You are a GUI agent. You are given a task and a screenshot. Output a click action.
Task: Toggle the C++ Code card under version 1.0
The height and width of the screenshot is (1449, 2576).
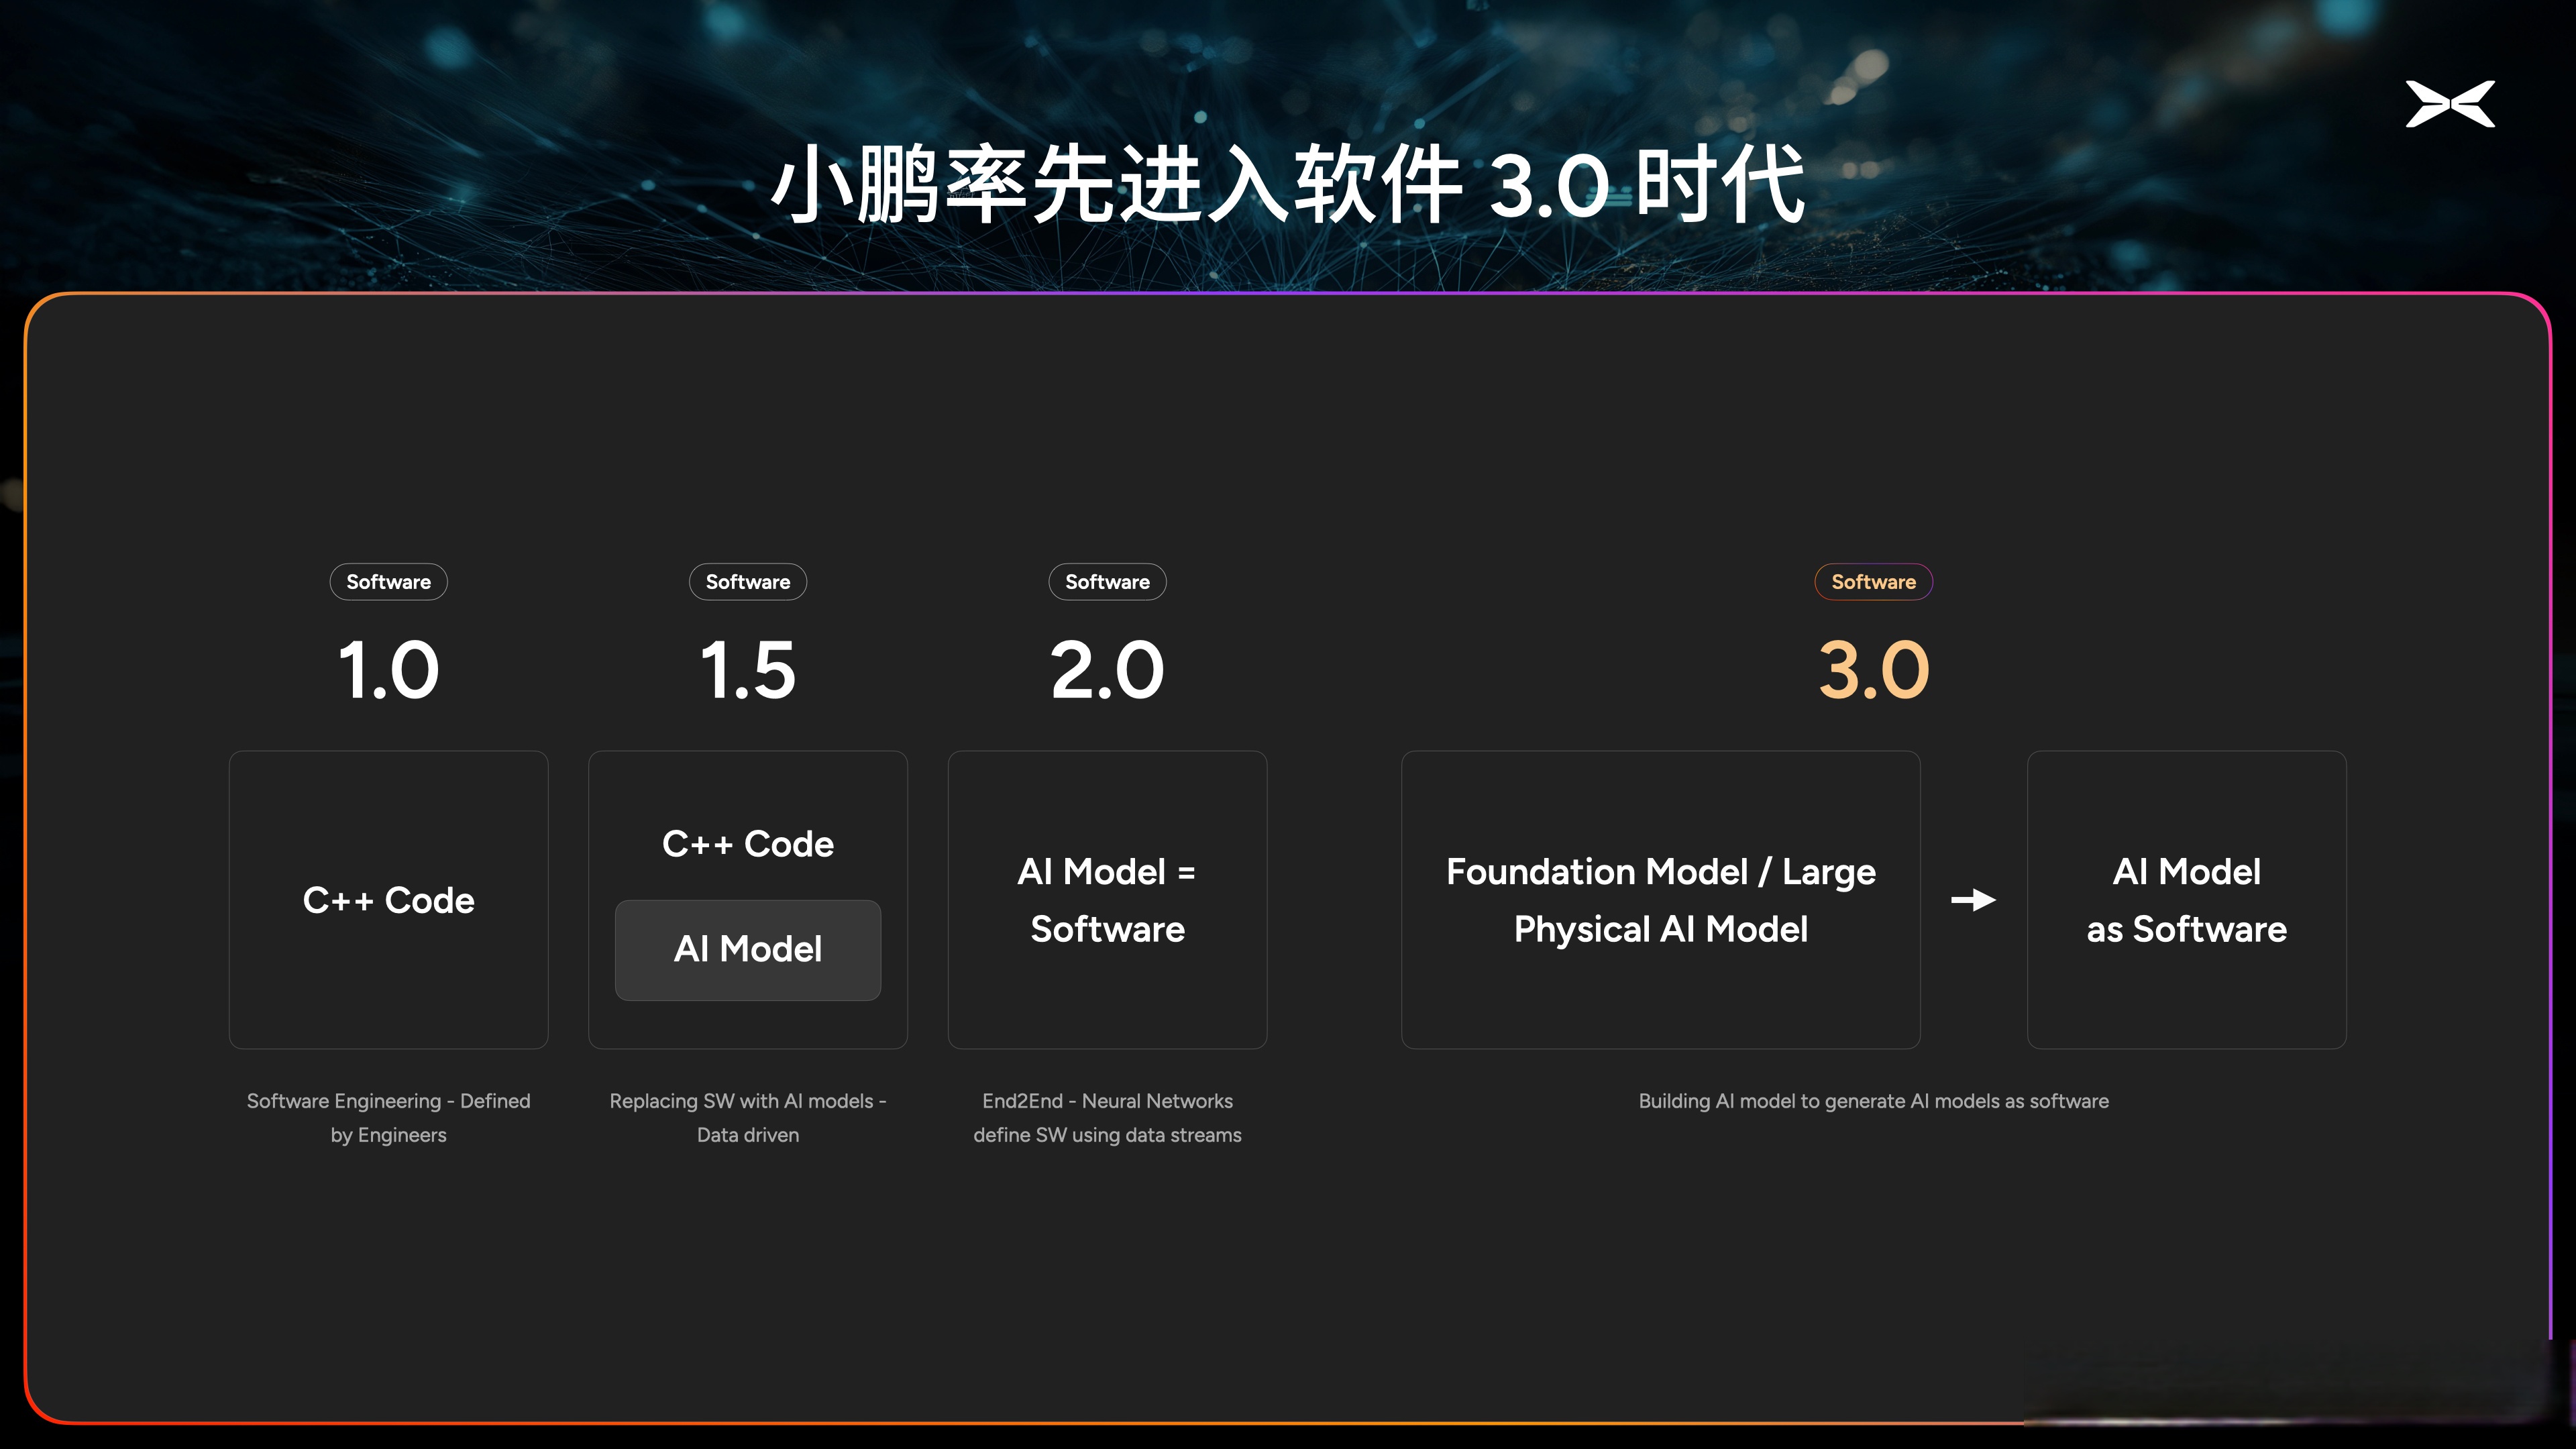click(388, 899)
